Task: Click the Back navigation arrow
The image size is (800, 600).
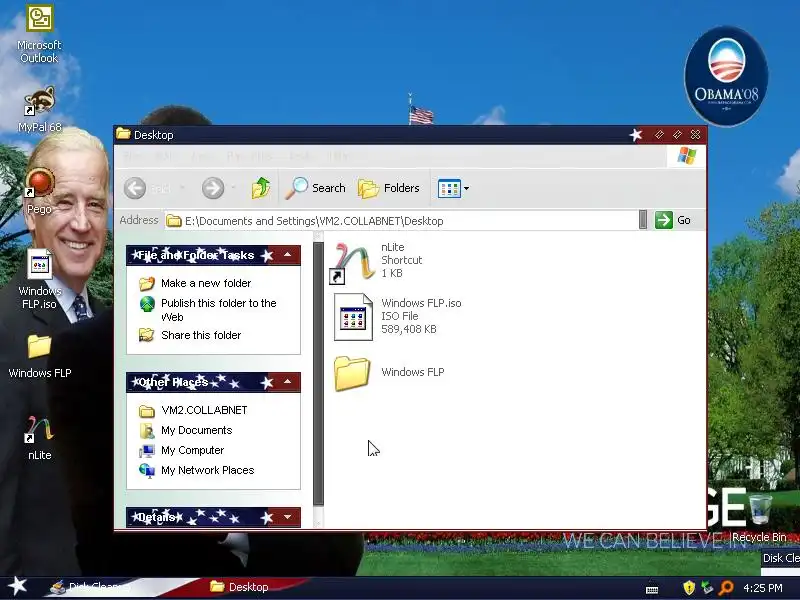Action: tap(135, 188)
